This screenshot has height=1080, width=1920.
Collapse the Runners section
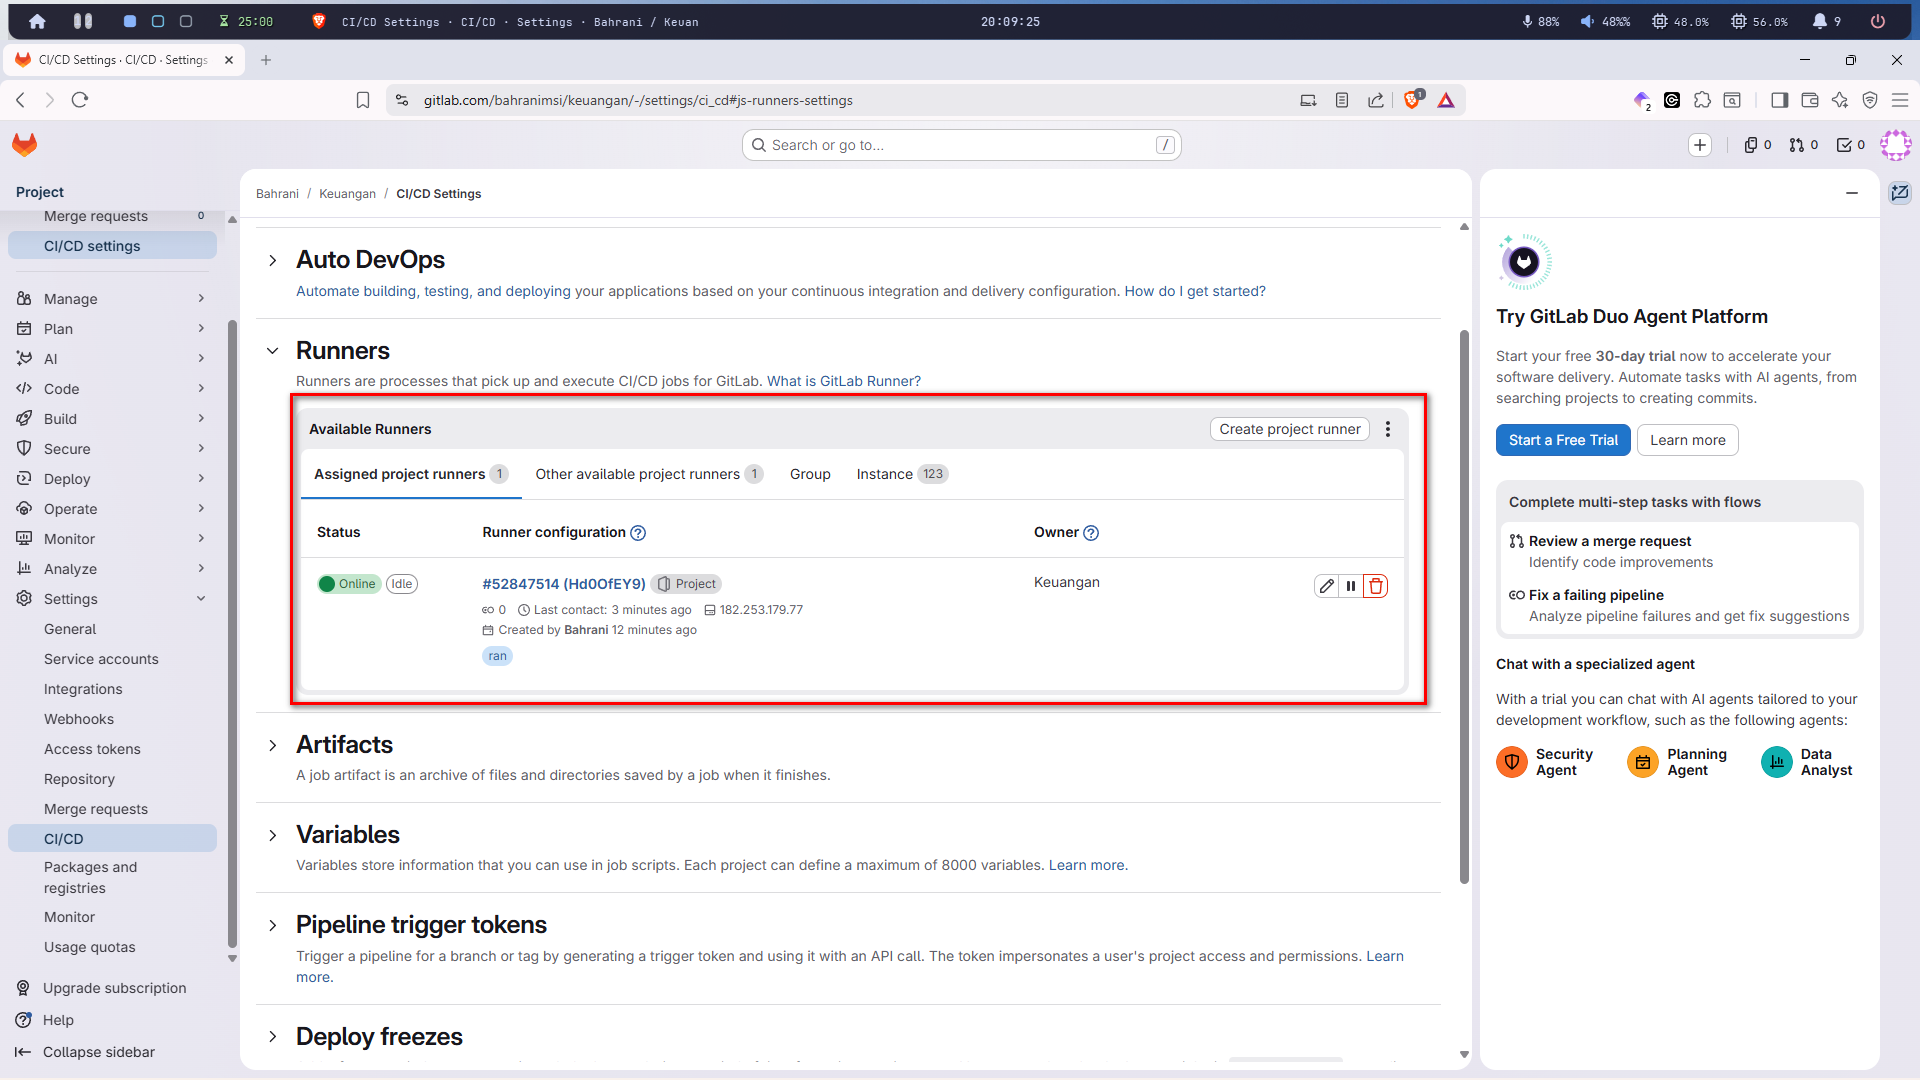[273, 351]
